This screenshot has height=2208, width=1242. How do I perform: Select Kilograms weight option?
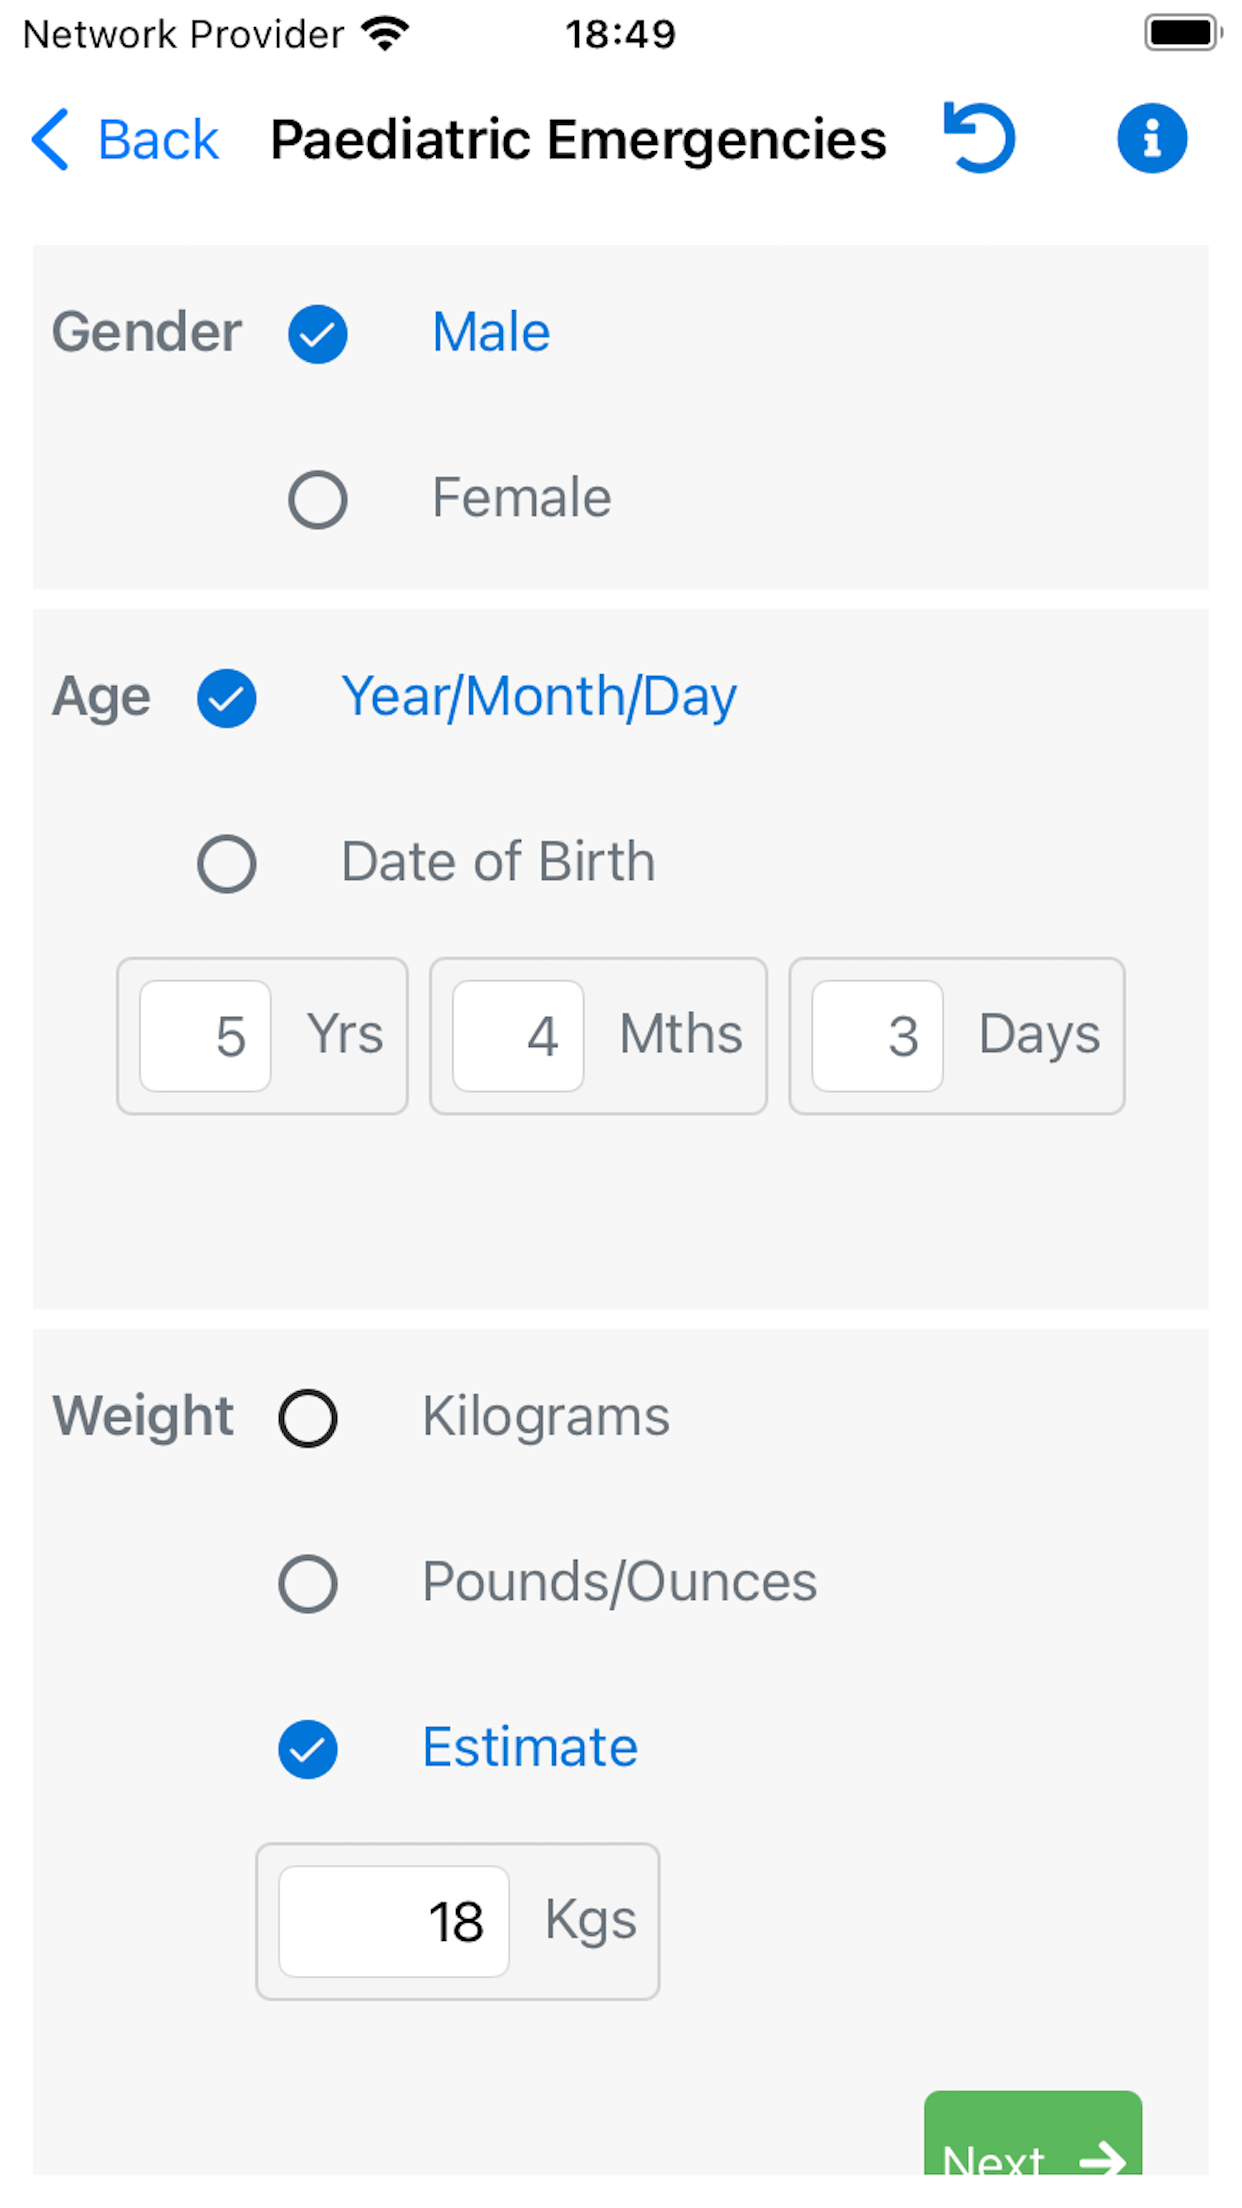tap(308, 1418)
